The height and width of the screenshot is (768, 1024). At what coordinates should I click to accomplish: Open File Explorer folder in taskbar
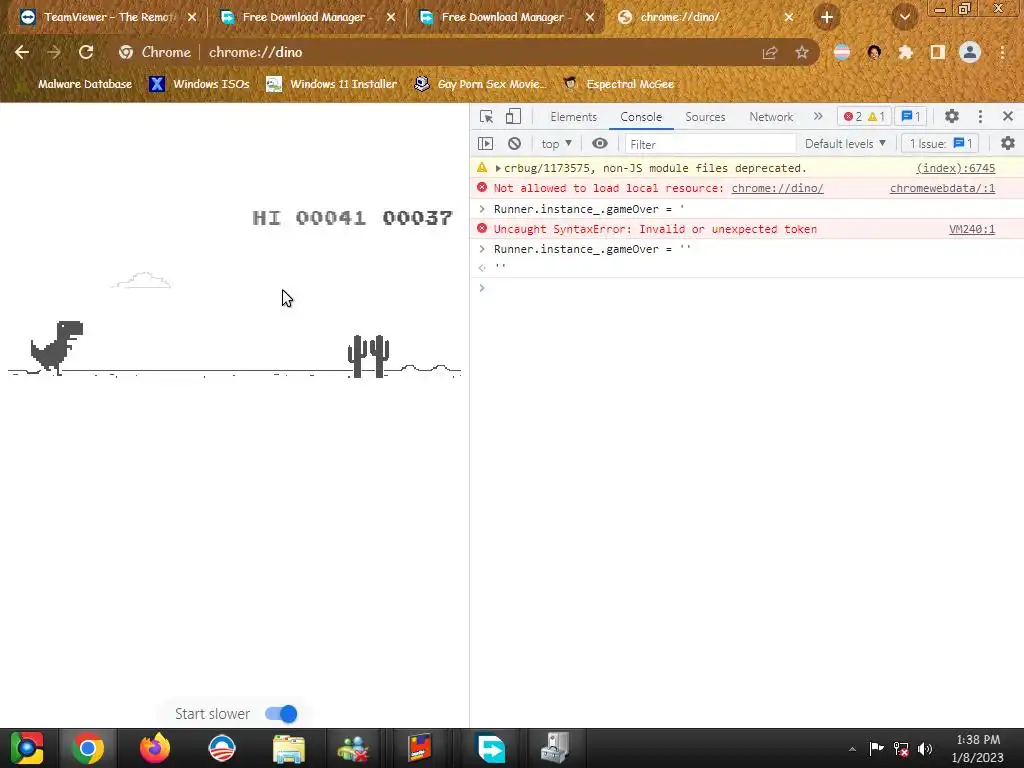[289, 748]
